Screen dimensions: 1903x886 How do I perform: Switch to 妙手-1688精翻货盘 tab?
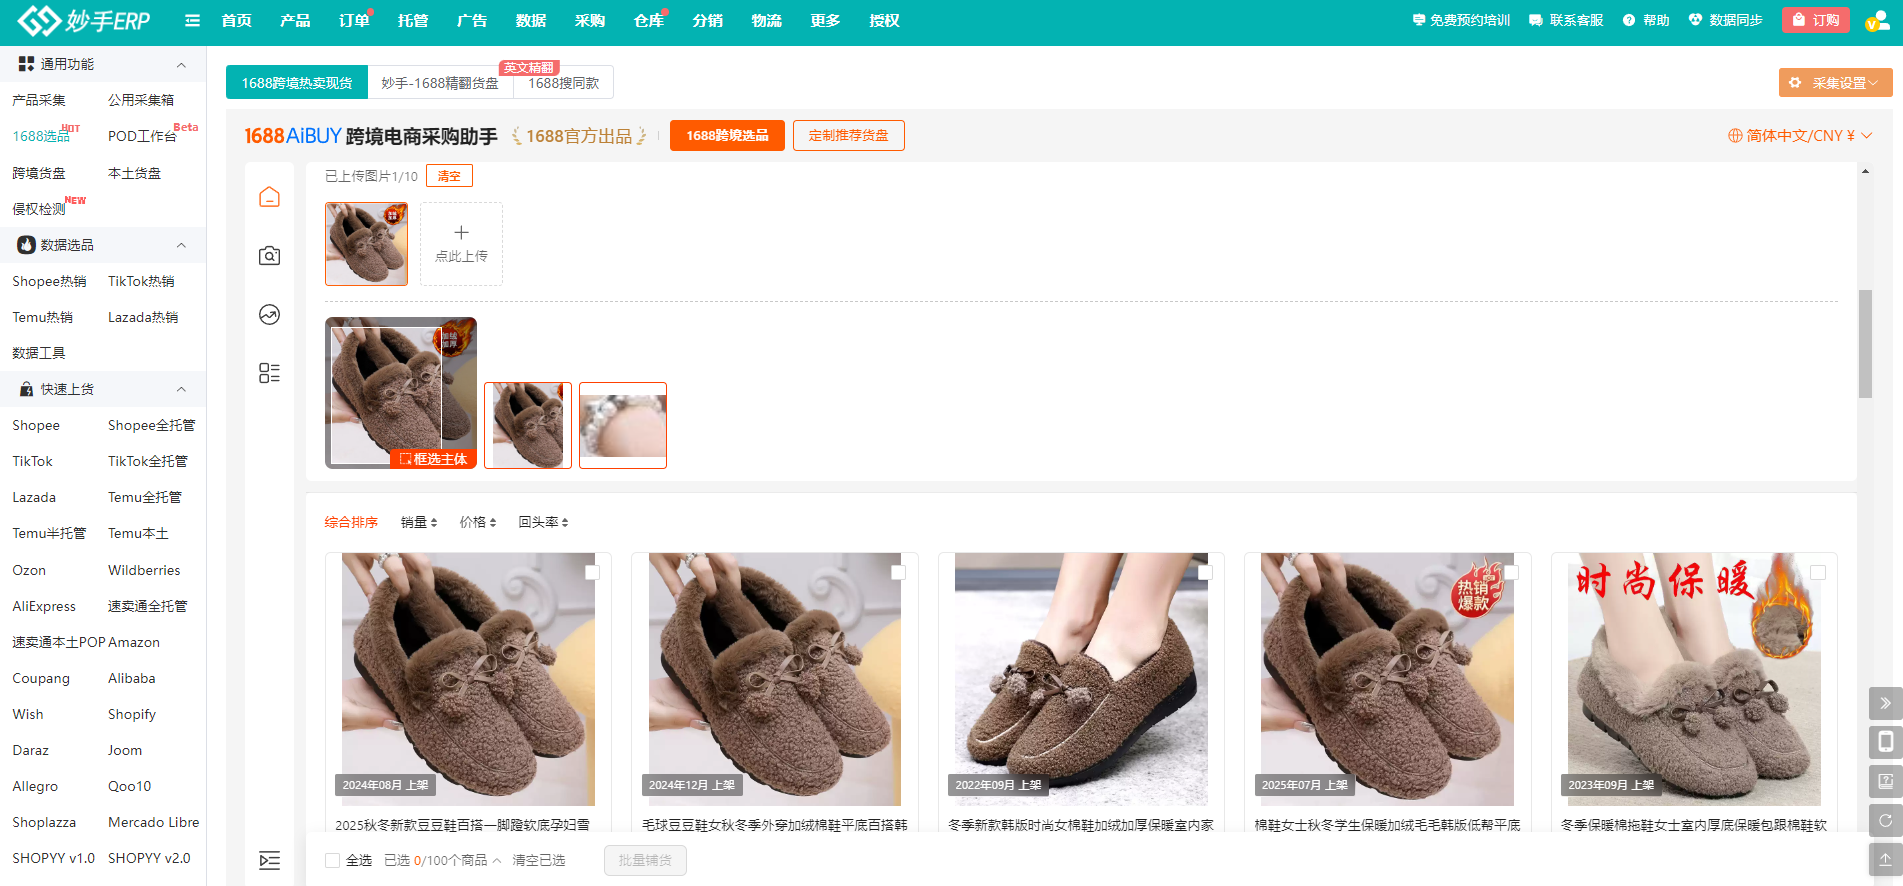pyautogui.click(x=440, y=83)
